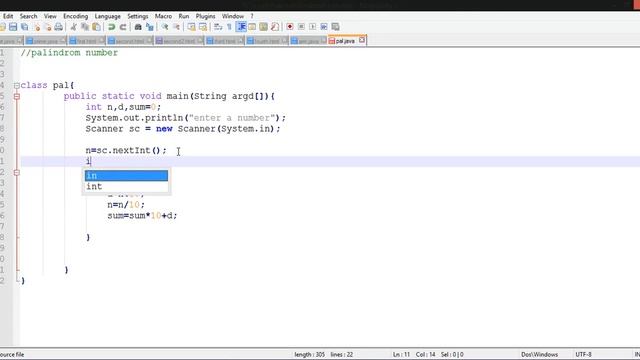Image resolution: width=640 pixels, height=360 pixels.
Task: Click Run Macro Multiple Times icon
Action: click(x=324, y=27)
